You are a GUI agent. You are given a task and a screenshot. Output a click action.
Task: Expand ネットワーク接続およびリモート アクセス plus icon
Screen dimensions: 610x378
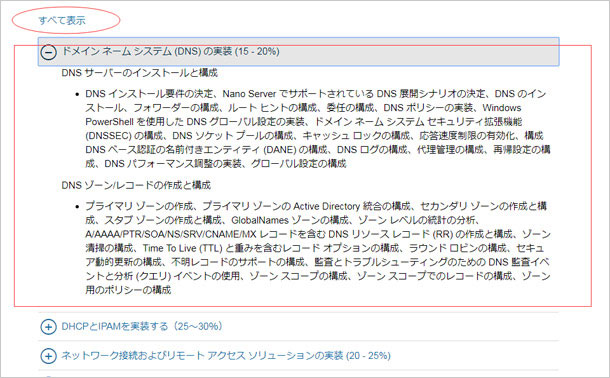(x=48, y=356)
